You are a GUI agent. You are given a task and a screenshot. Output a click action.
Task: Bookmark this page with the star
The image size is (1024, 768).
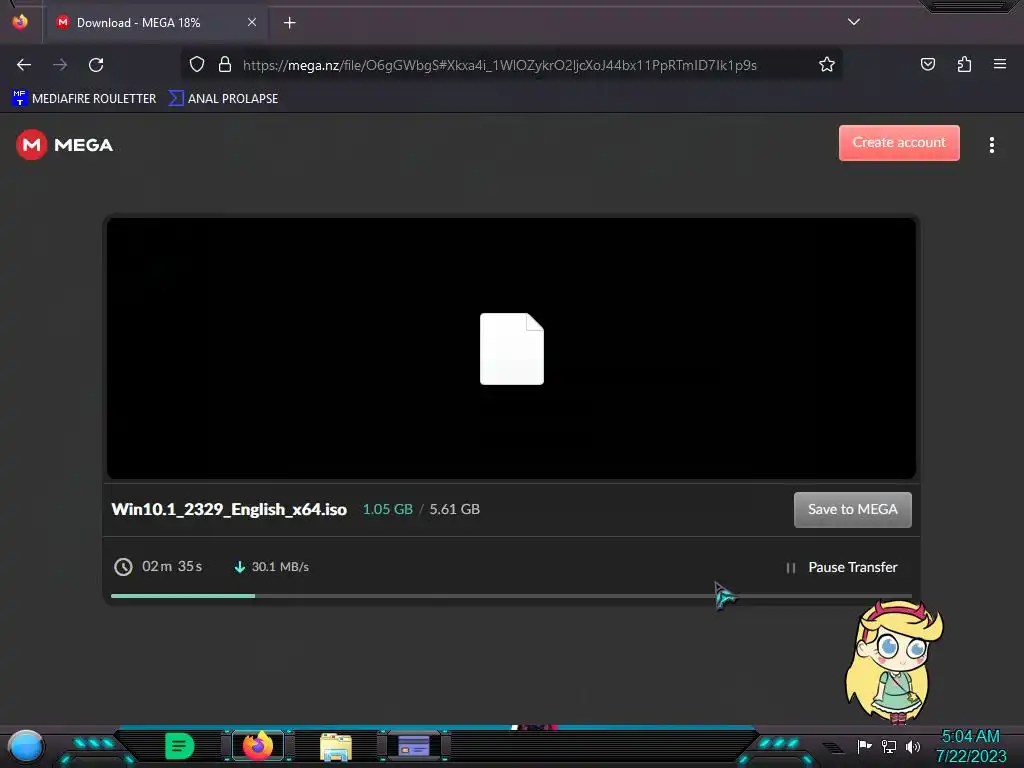[826, 65]
